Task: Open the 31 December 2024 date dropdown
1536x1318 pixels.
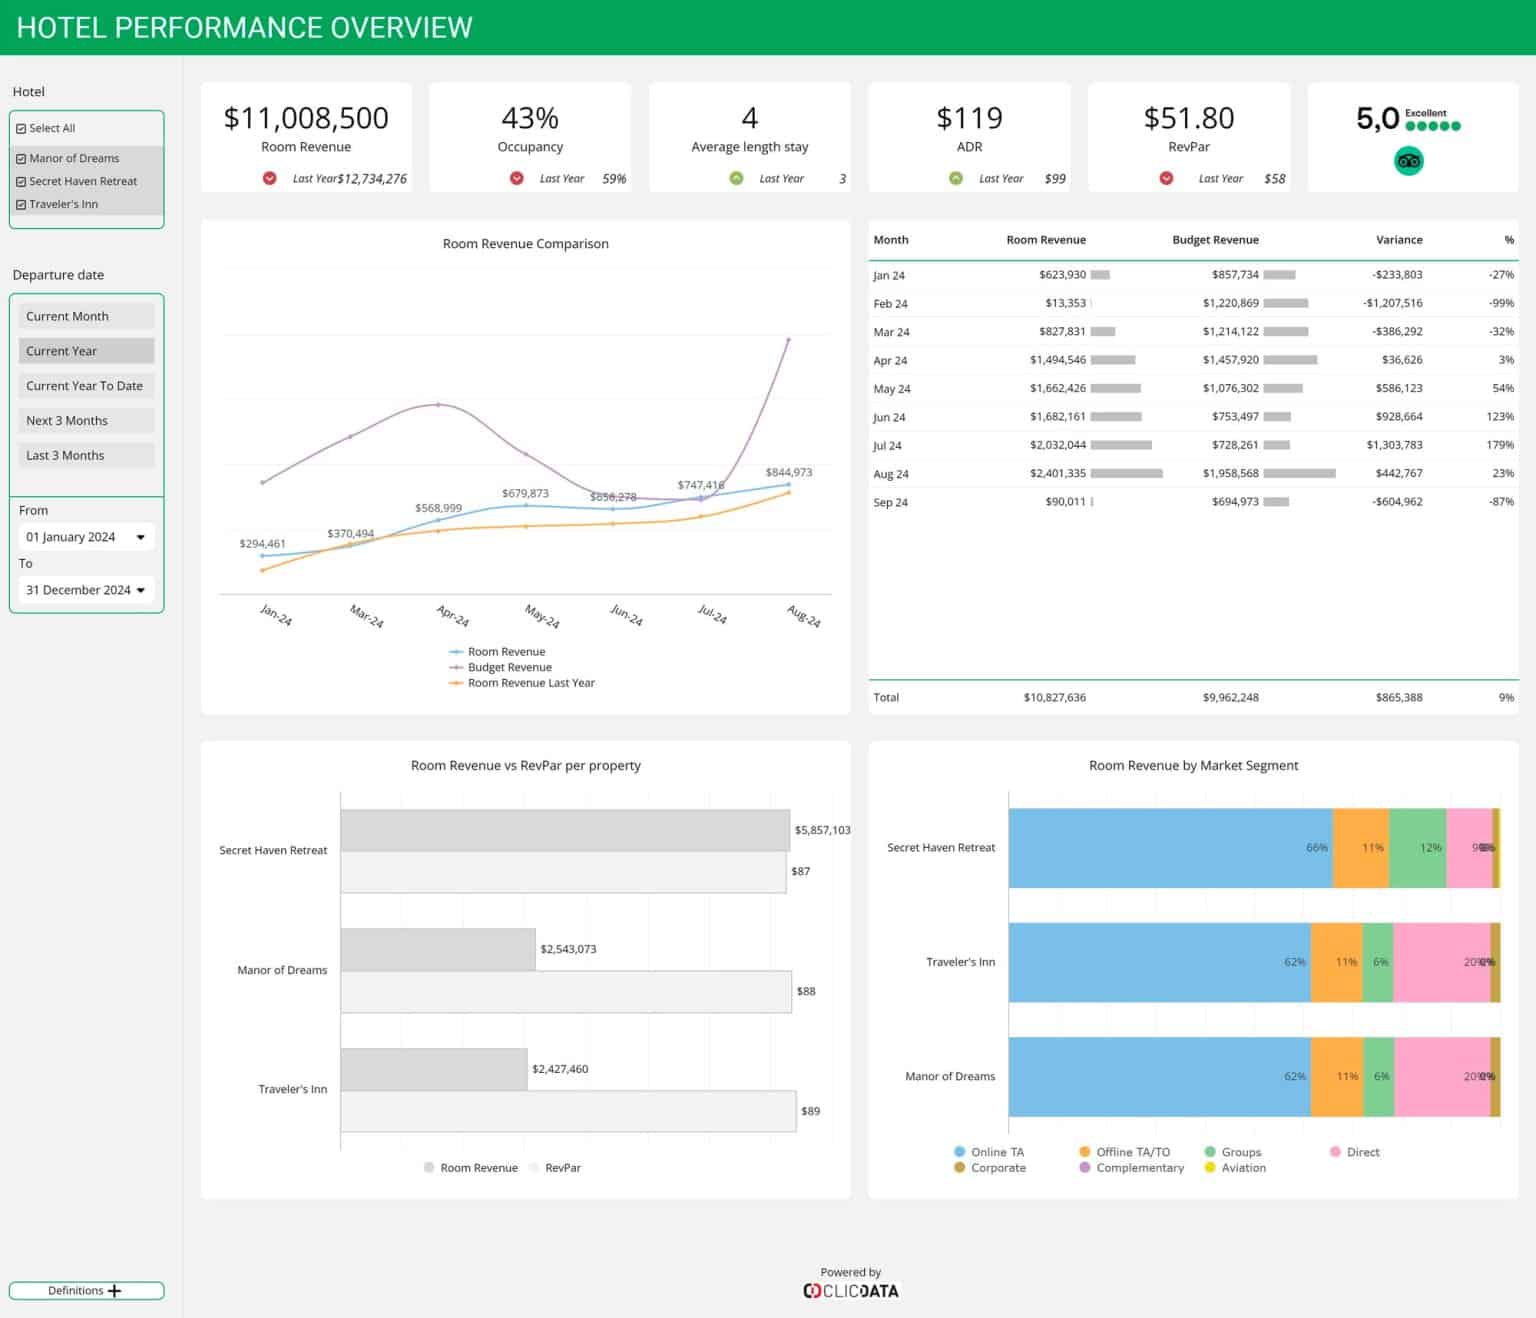Action: (x=144, y=590)
